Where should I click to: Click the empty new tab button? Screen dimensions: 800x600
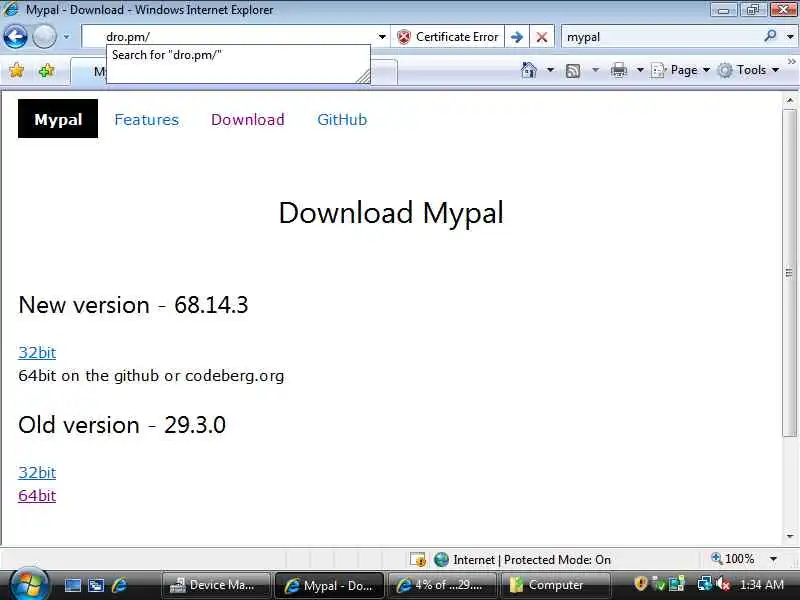tap(384, 72)
